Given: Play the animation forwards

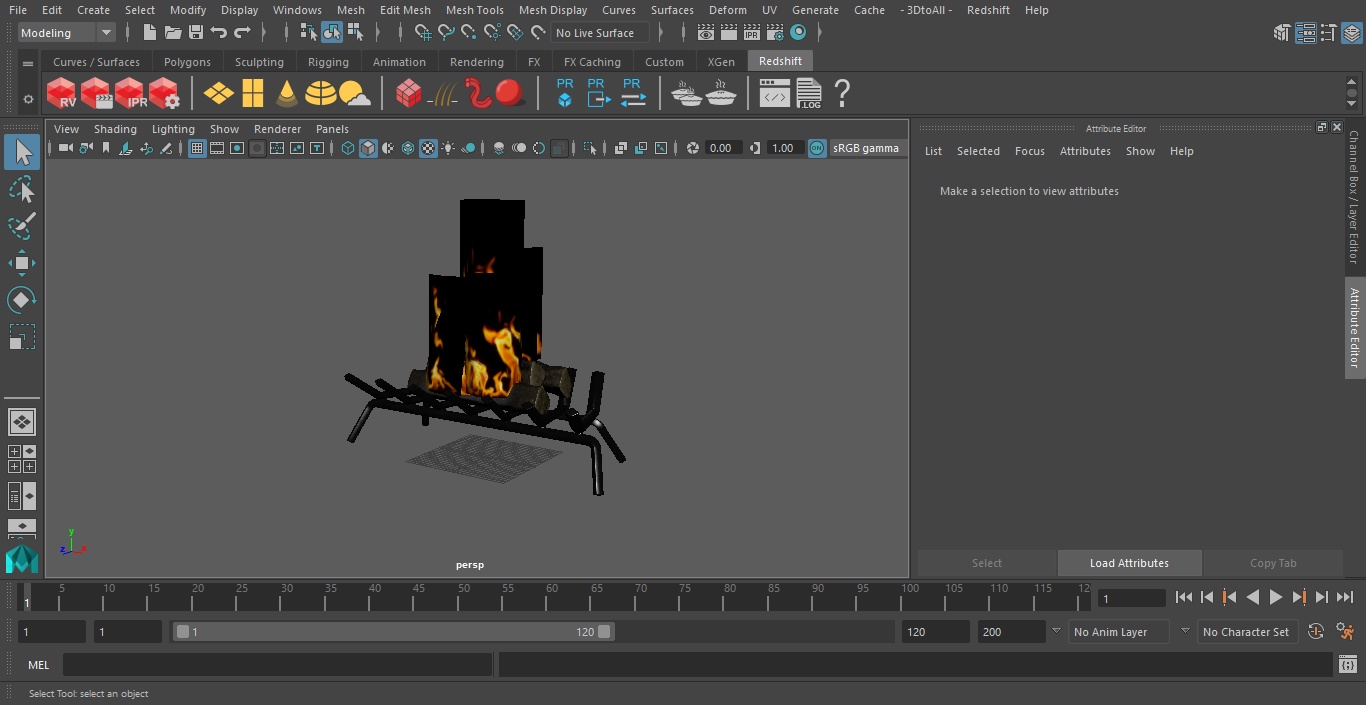Looking at the screenshot, I should (x=1276, y=597).
